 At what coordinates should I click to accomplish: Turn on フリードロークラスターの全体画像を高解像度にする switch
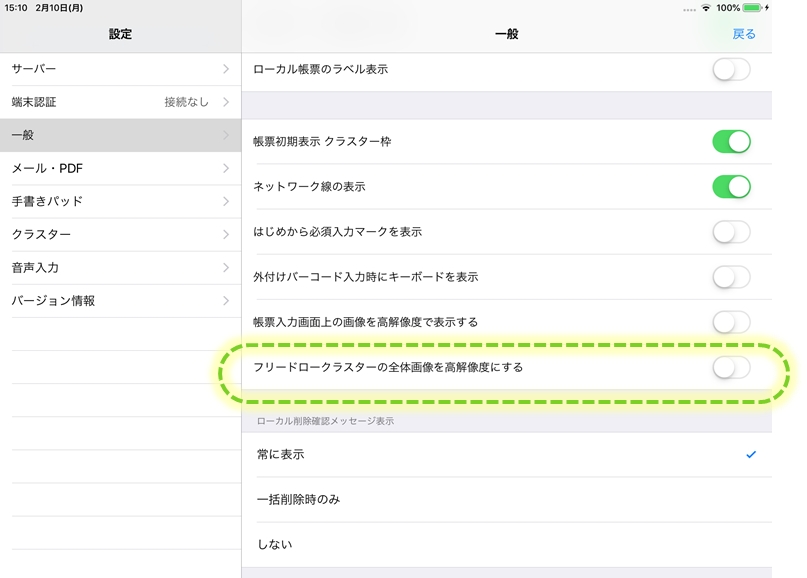click(x=731, y=367)
